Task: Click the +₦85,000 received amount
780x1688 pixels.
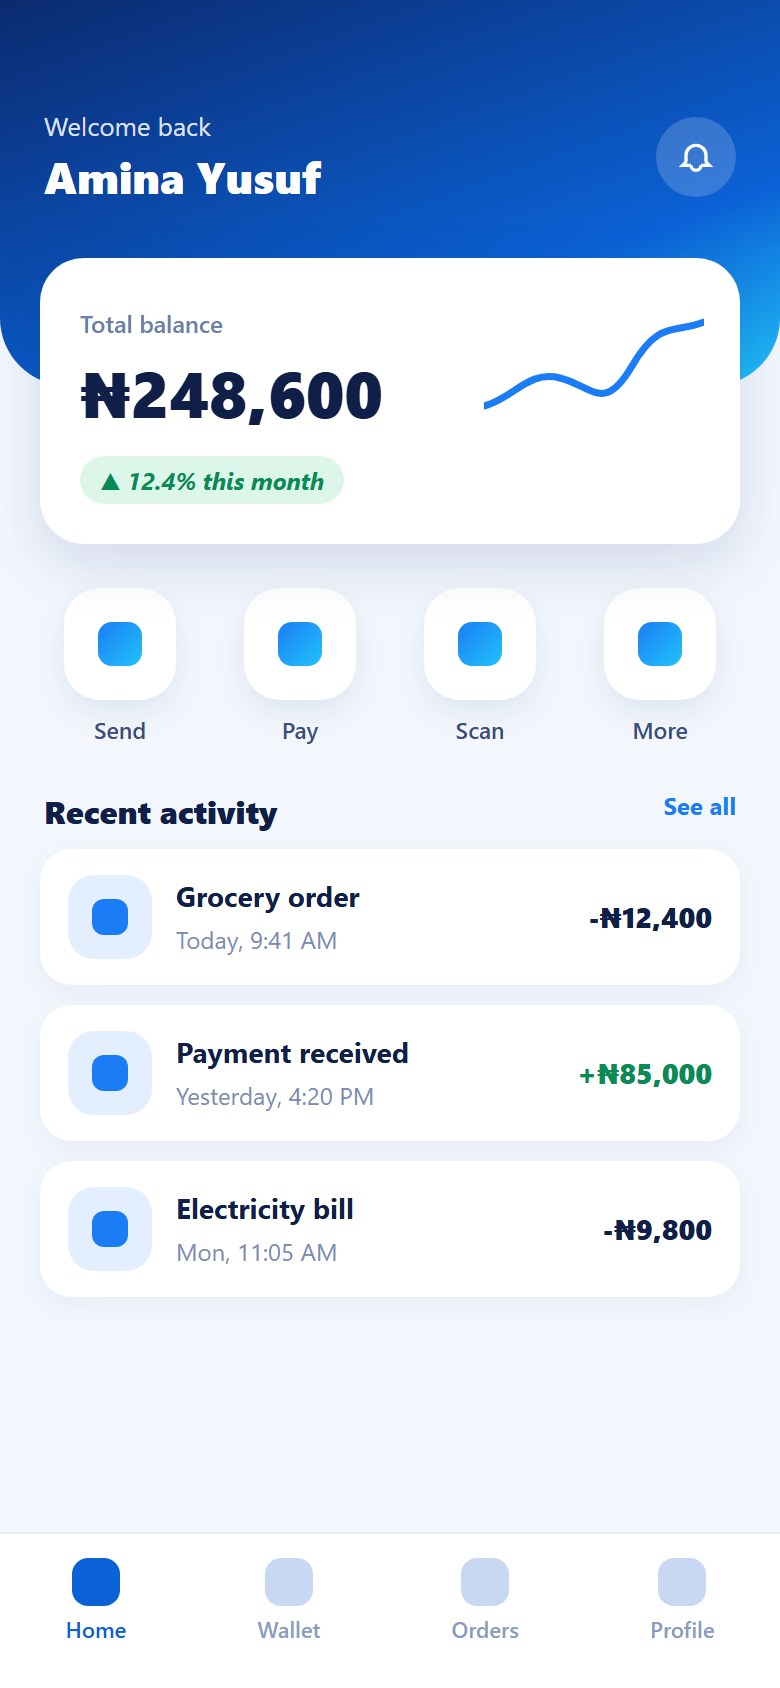Action: pyautogui.click(x=645, y=1074)
